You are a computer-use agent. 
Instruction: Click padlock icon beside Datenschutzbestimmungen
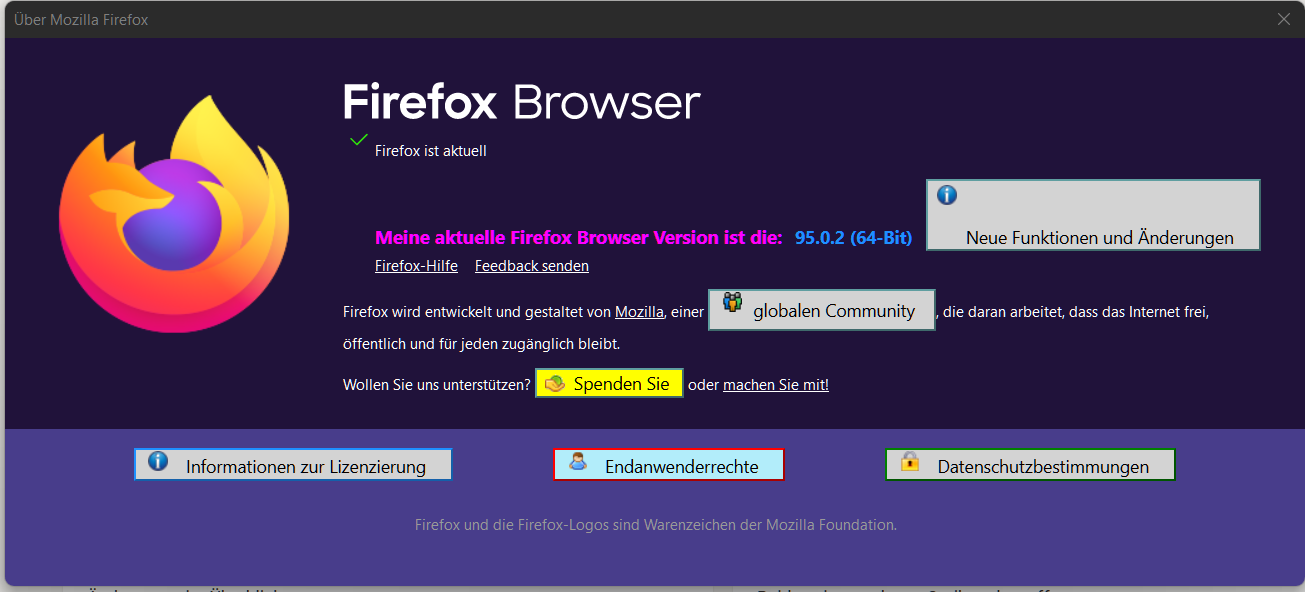coord(909,461)
